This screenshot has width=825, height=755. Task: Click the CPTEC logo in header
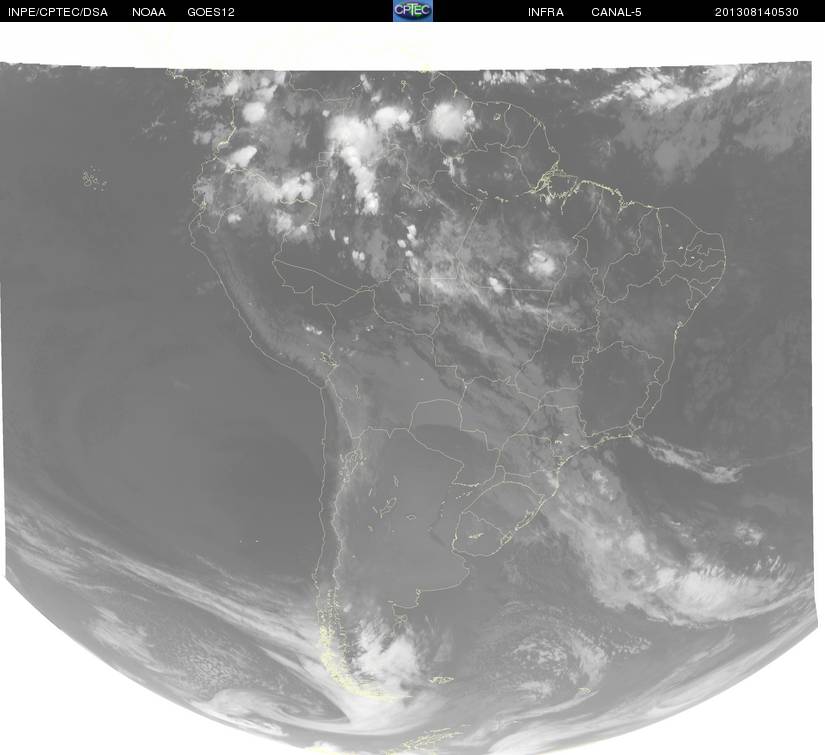pyautogui.click(x=413, y=11)
